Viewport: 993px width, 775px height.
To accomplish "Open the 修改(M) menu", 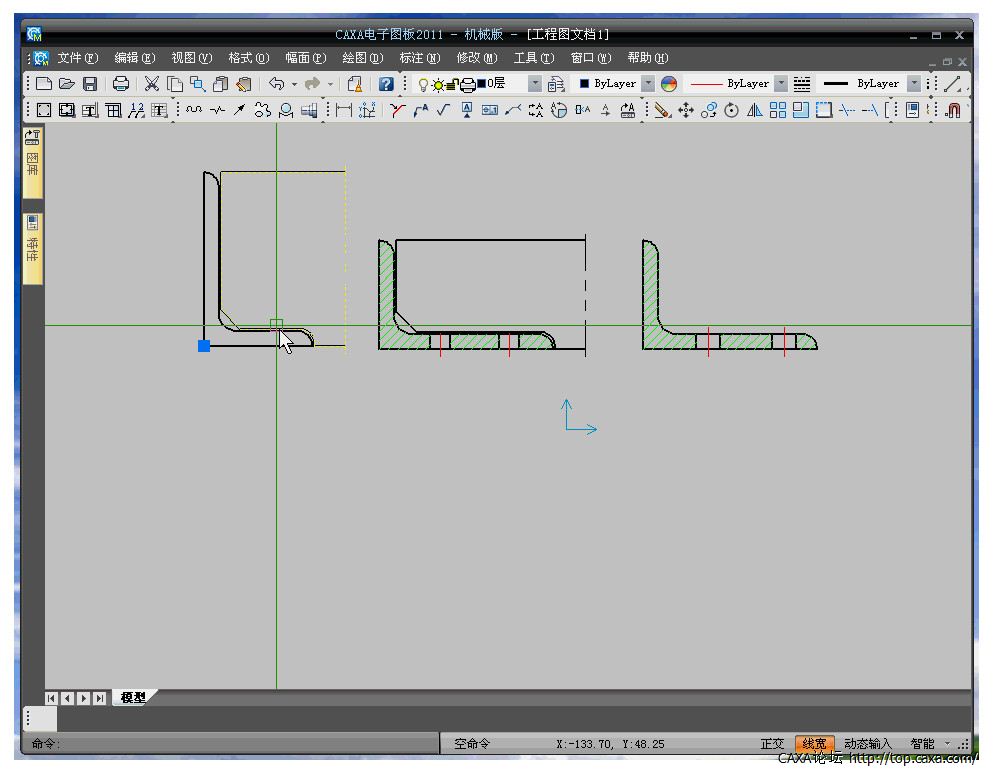I will [477, 58].
